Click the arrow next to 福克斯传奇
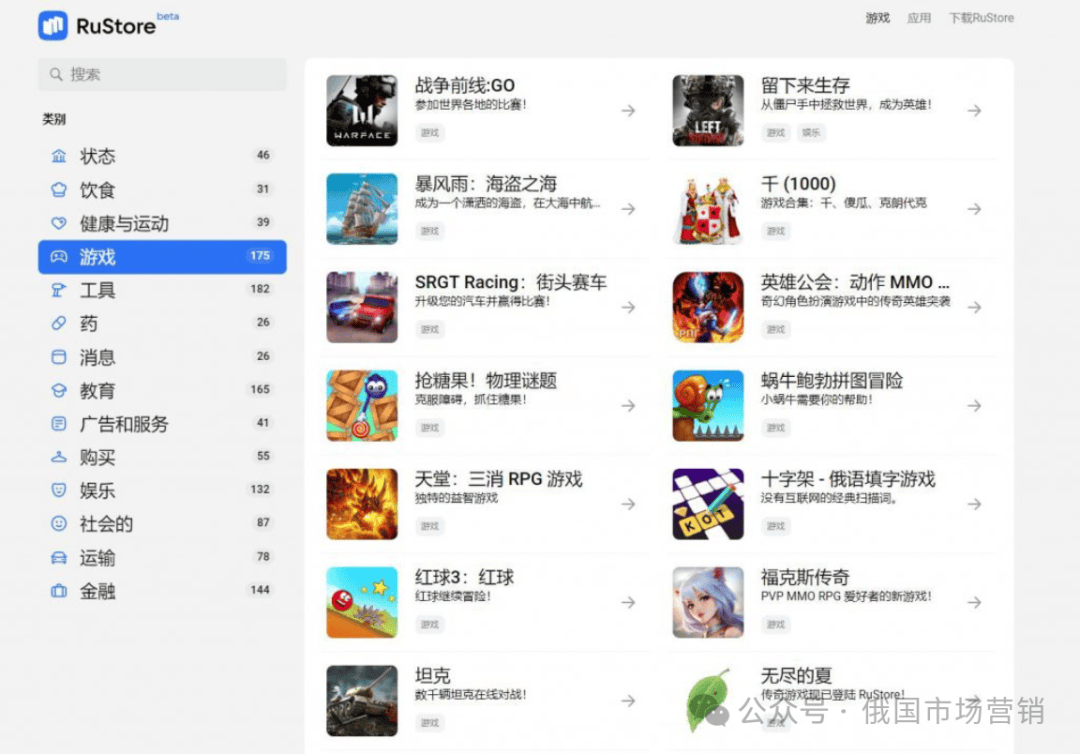This screenshot has width=1080, height=754. pyautogui.click(x=974, y=603)
